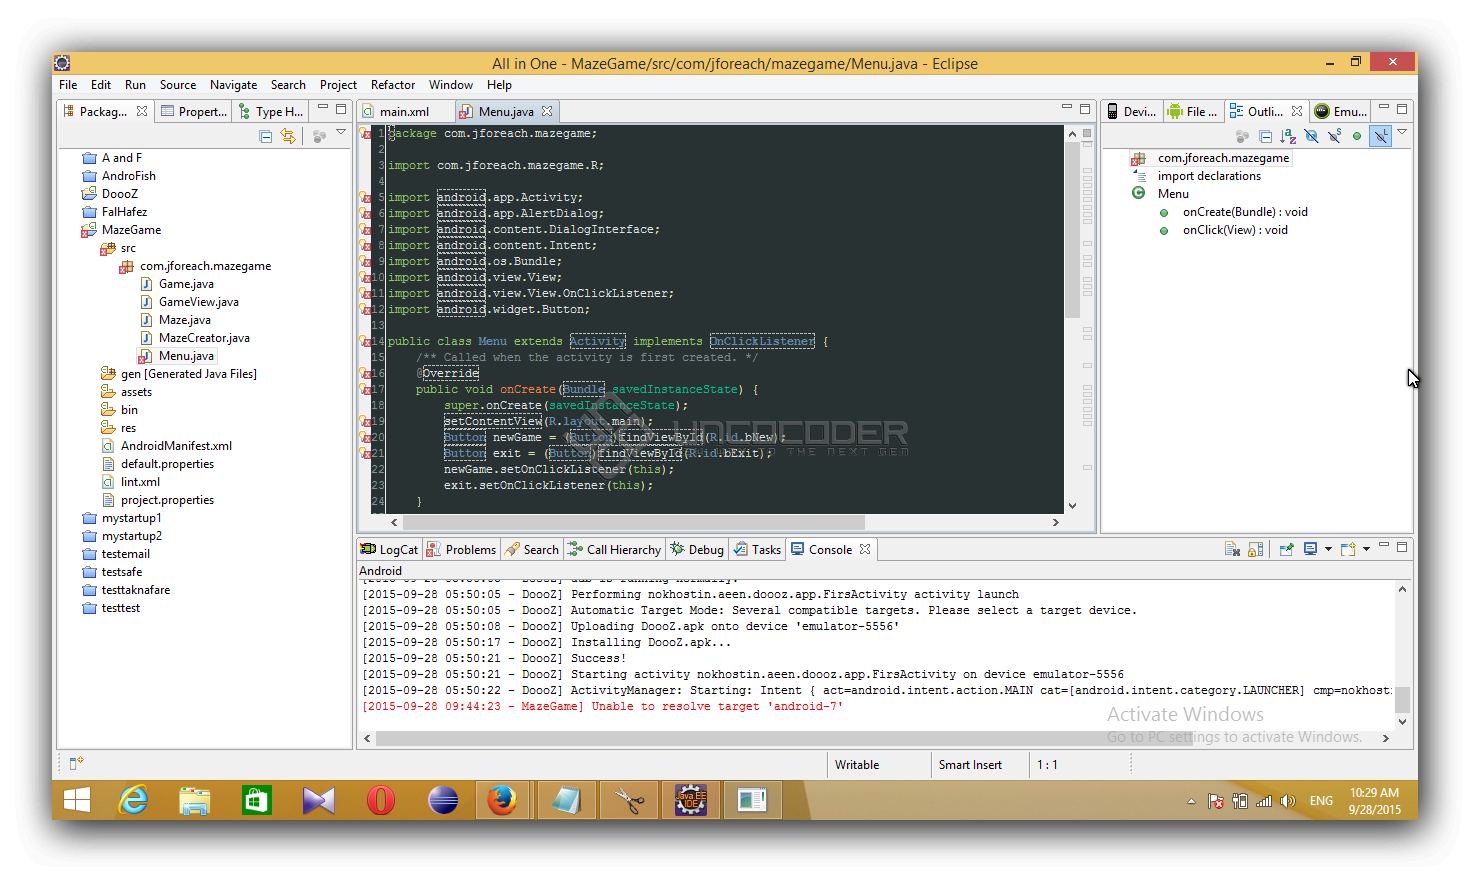Click the ENG language indicator
The width and height of the screenshot is (1470, 872).
(x=1321, y=801)
